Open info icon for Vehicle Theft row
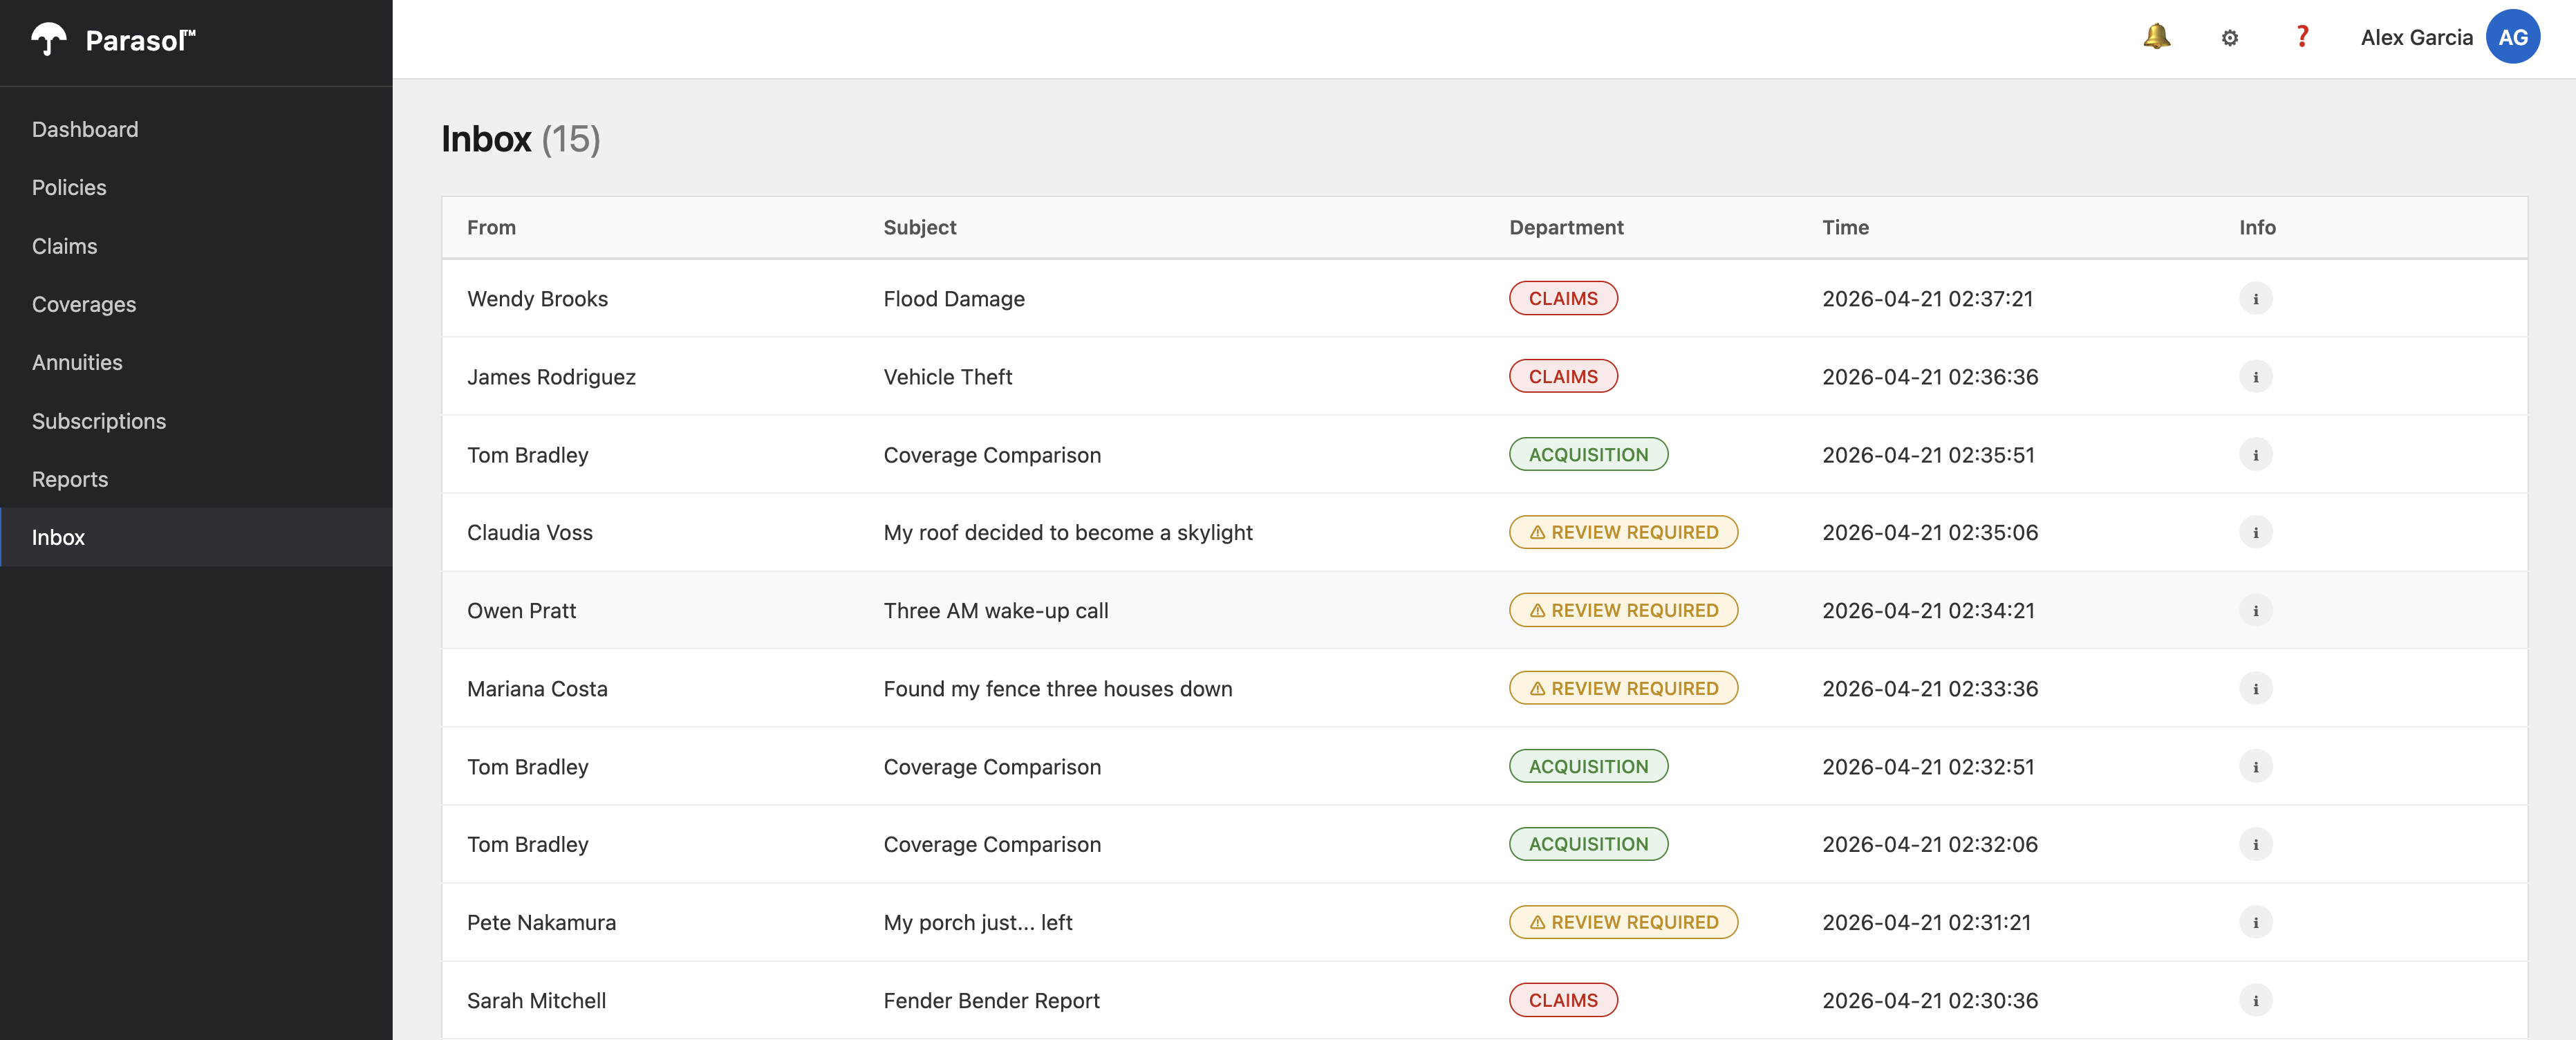 [x=2255, y=377]
